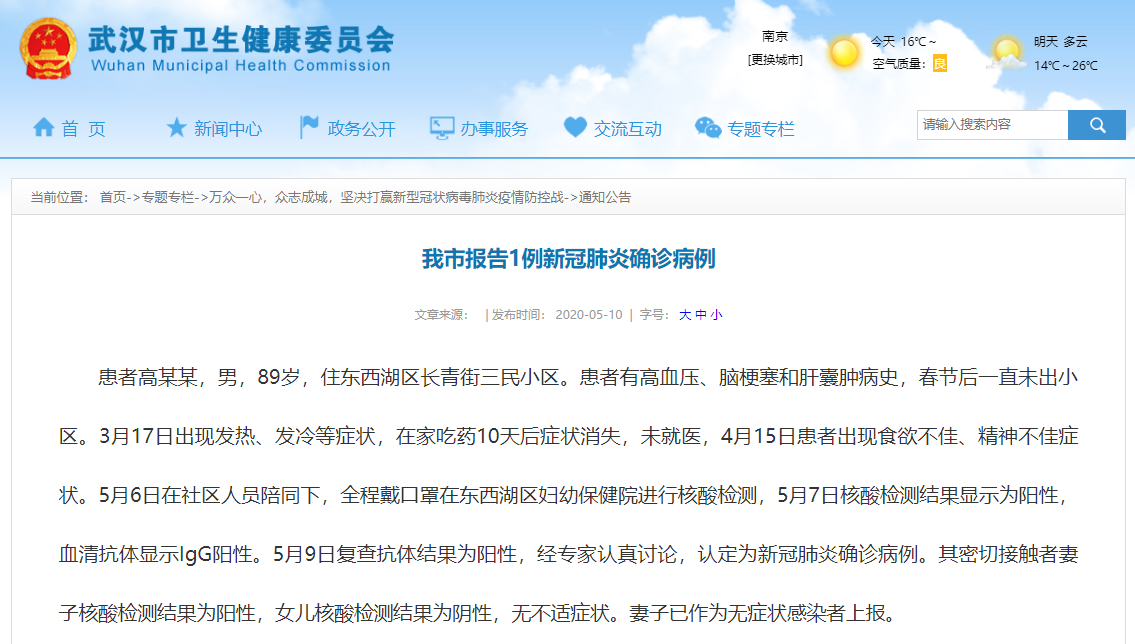Screen dimensions: 1135x644
Task: Set font size to 大
Action: coord(685,314)
